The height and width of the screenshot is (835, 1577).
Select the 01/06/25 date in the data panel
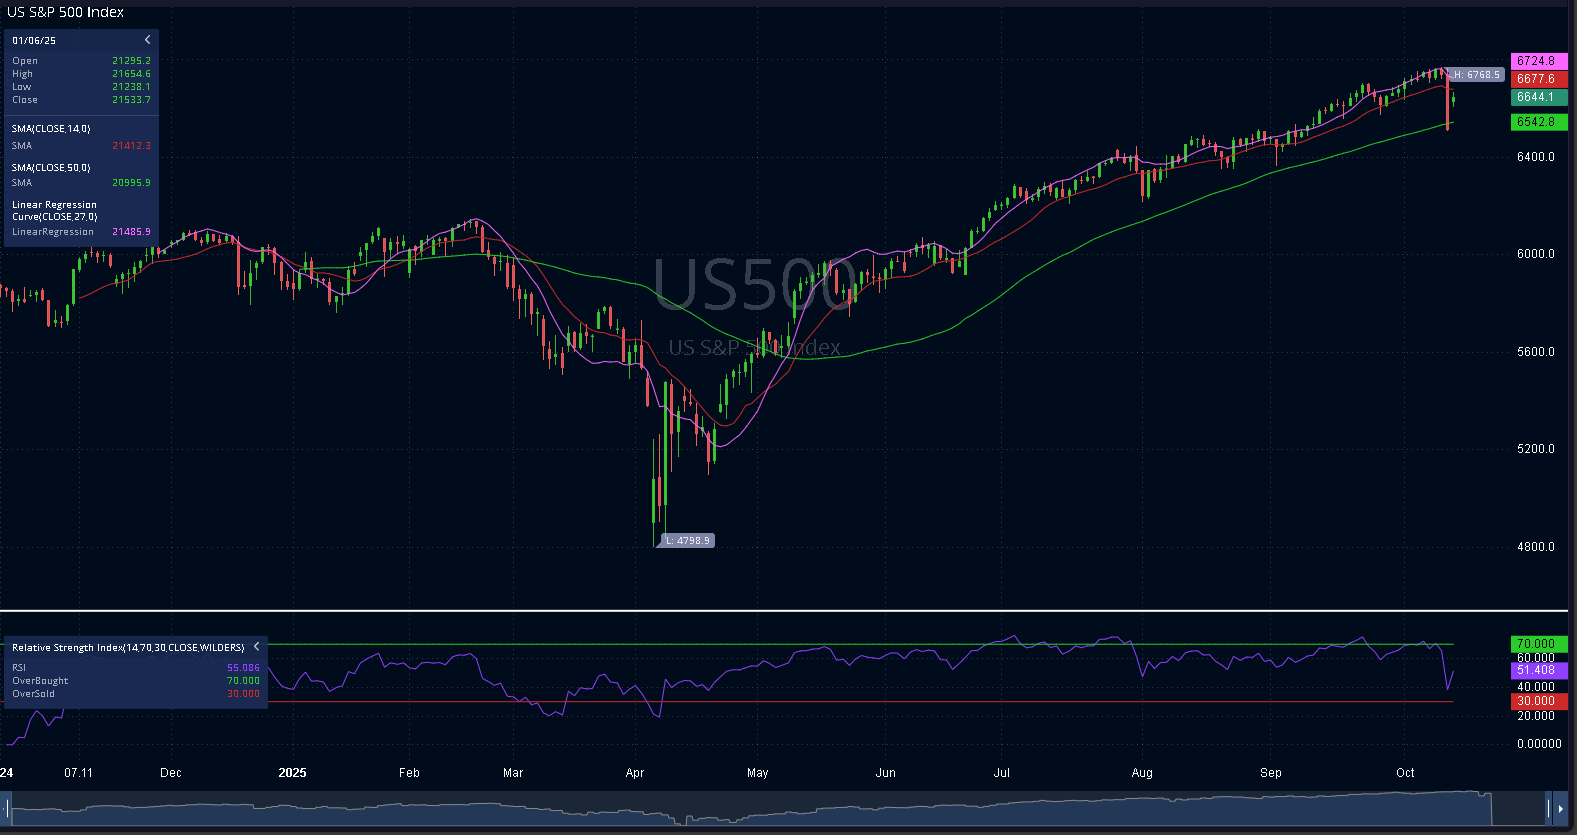[x=34, y=41]
